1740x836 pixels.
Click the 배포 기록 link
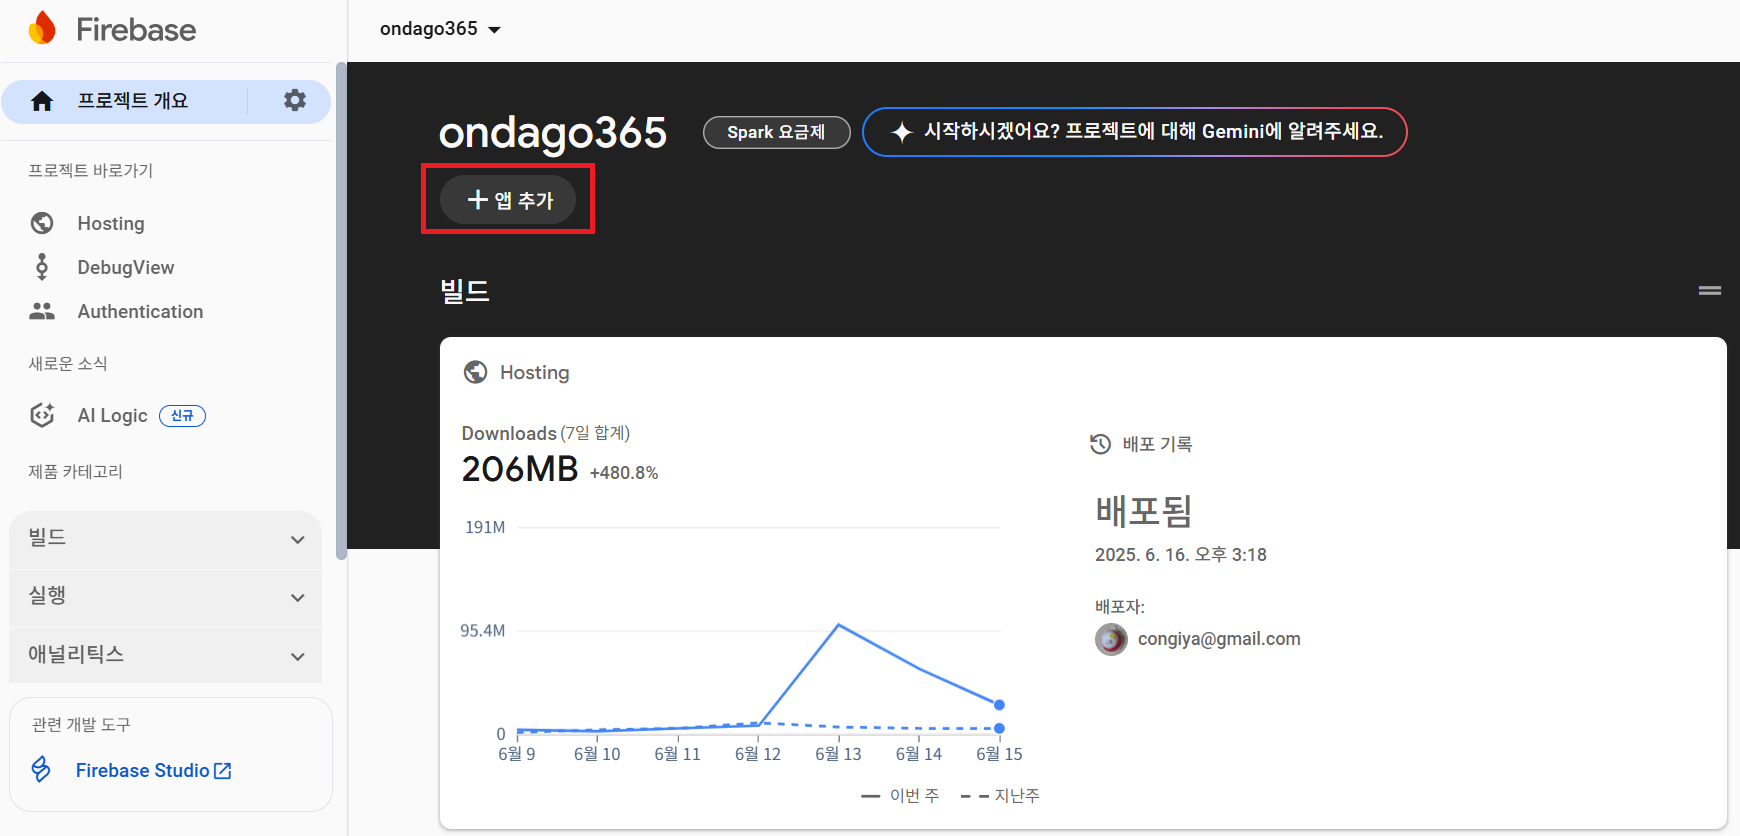tap(1157, 444)
